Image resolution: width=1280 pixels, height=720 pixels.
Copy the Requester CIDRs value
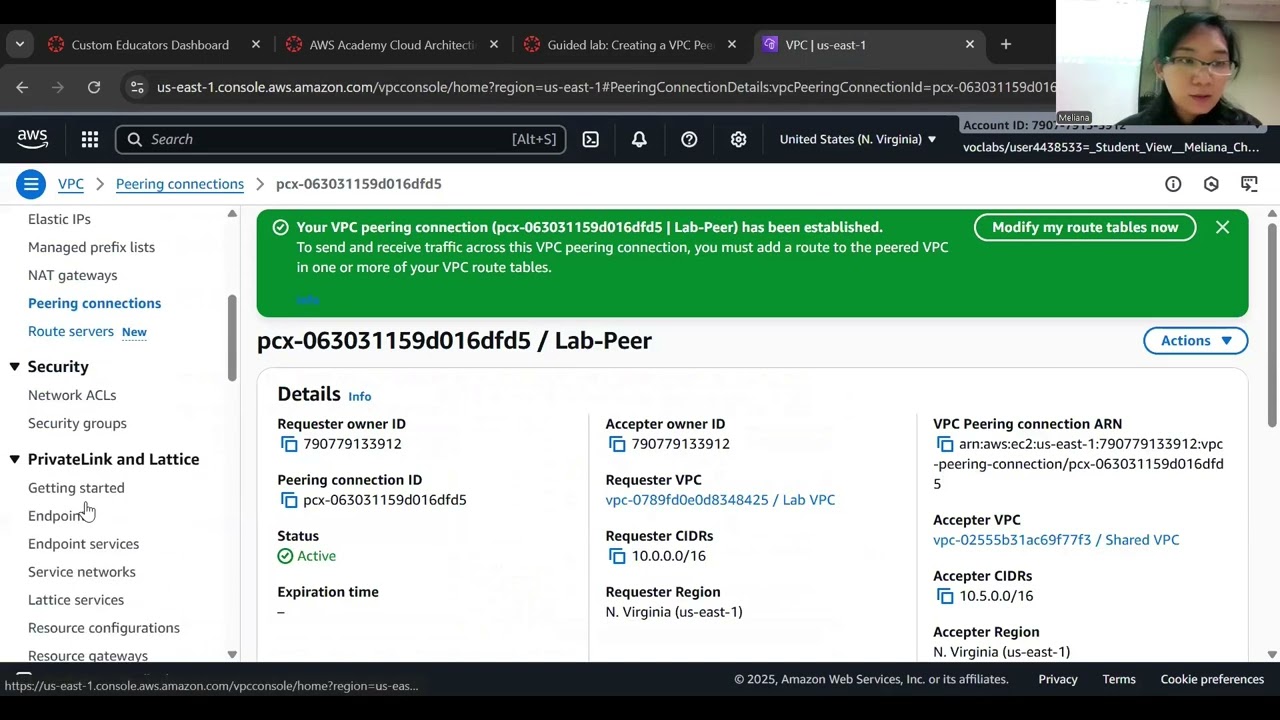click(x=617, y=556)
